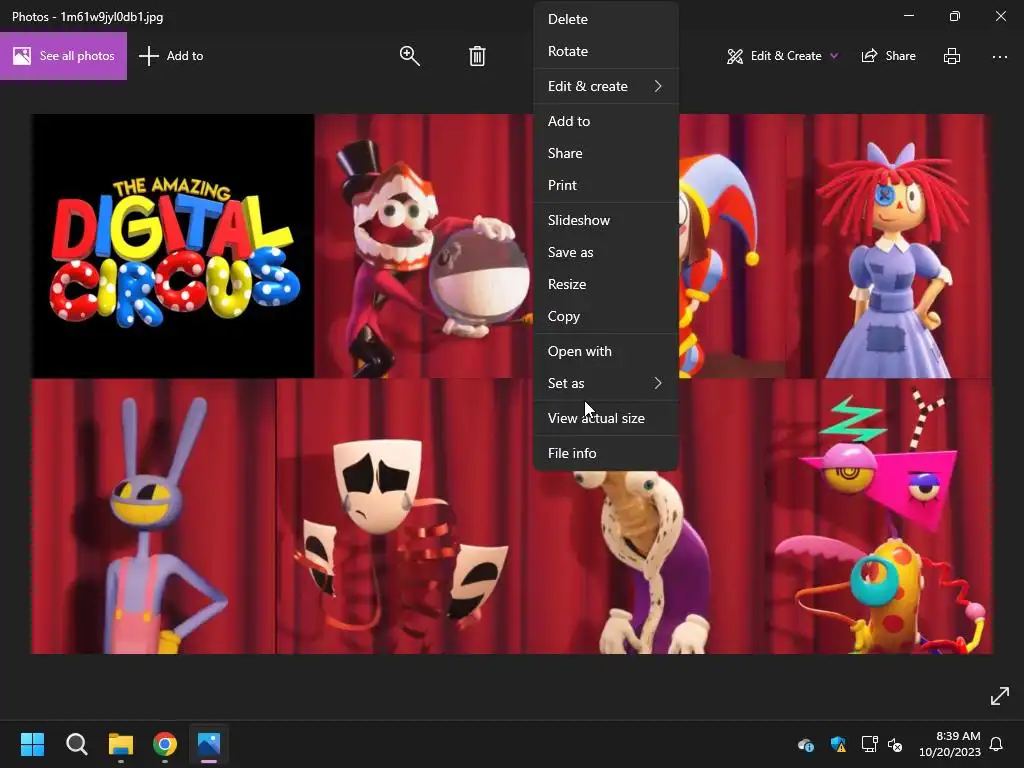Click the Photos app taskbar icon
This screenshot has width=1024, height=768.
pyautogui.click(x=209, y=744)
